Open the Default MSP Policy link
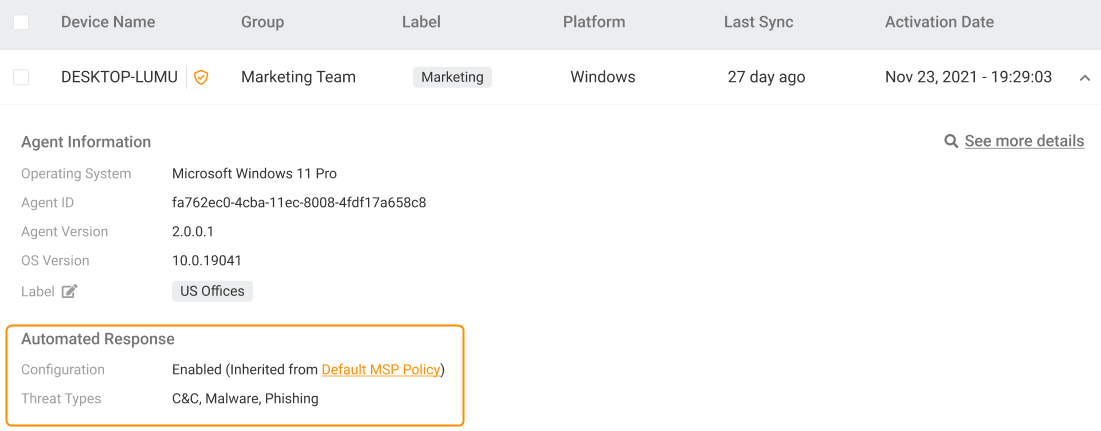1101x431 pixels. [x=381, y=370]
